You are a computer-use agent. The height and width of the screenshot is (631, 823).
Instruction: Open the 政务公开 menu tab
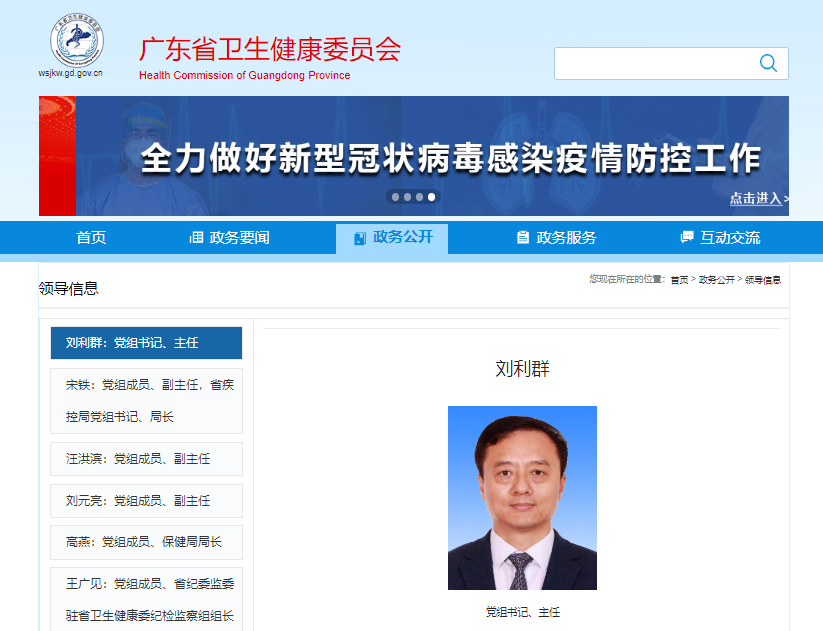(x=392, y=238)
